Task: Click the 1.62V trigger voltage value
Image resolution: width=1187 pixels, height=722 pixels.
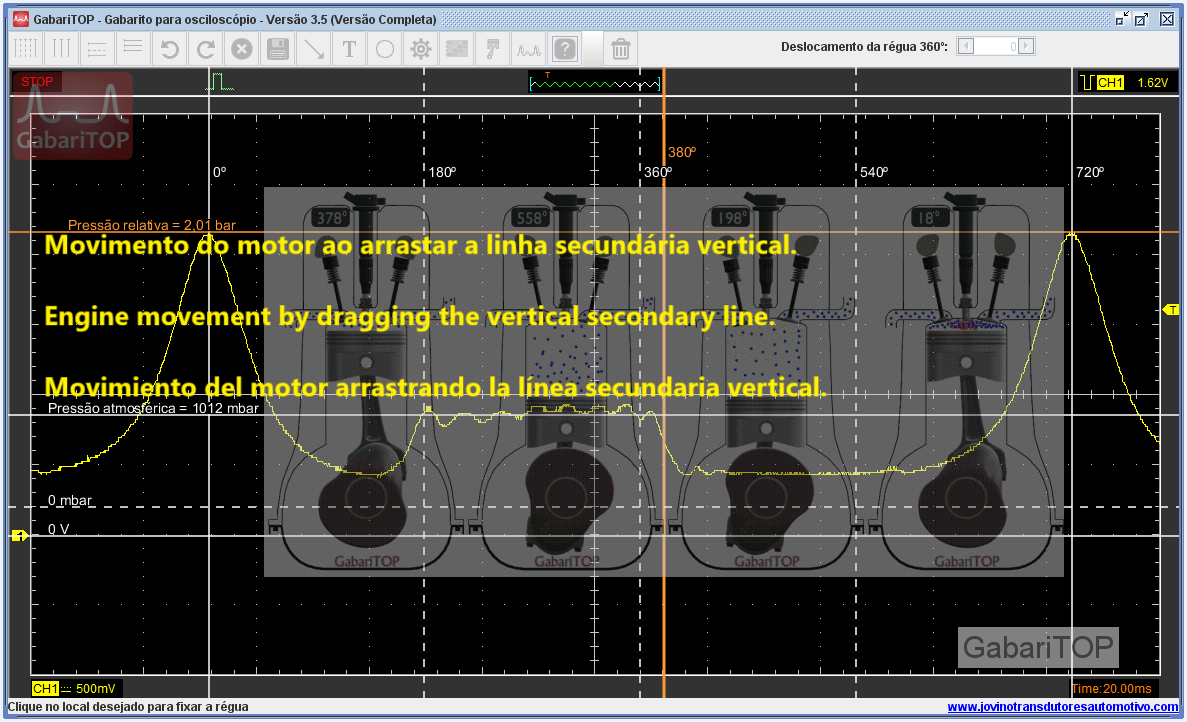Action: pos(1152,82)
